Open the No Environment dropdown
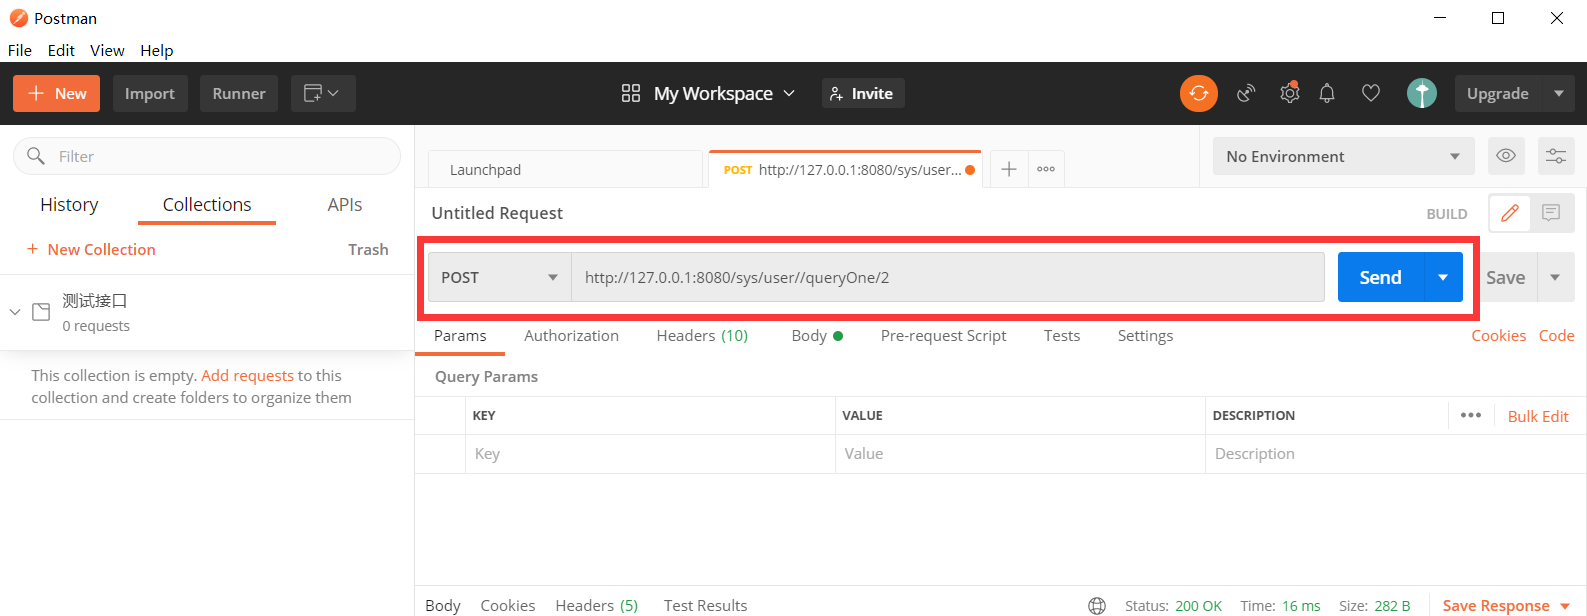1587x616 pixels. coord(1343,156)
